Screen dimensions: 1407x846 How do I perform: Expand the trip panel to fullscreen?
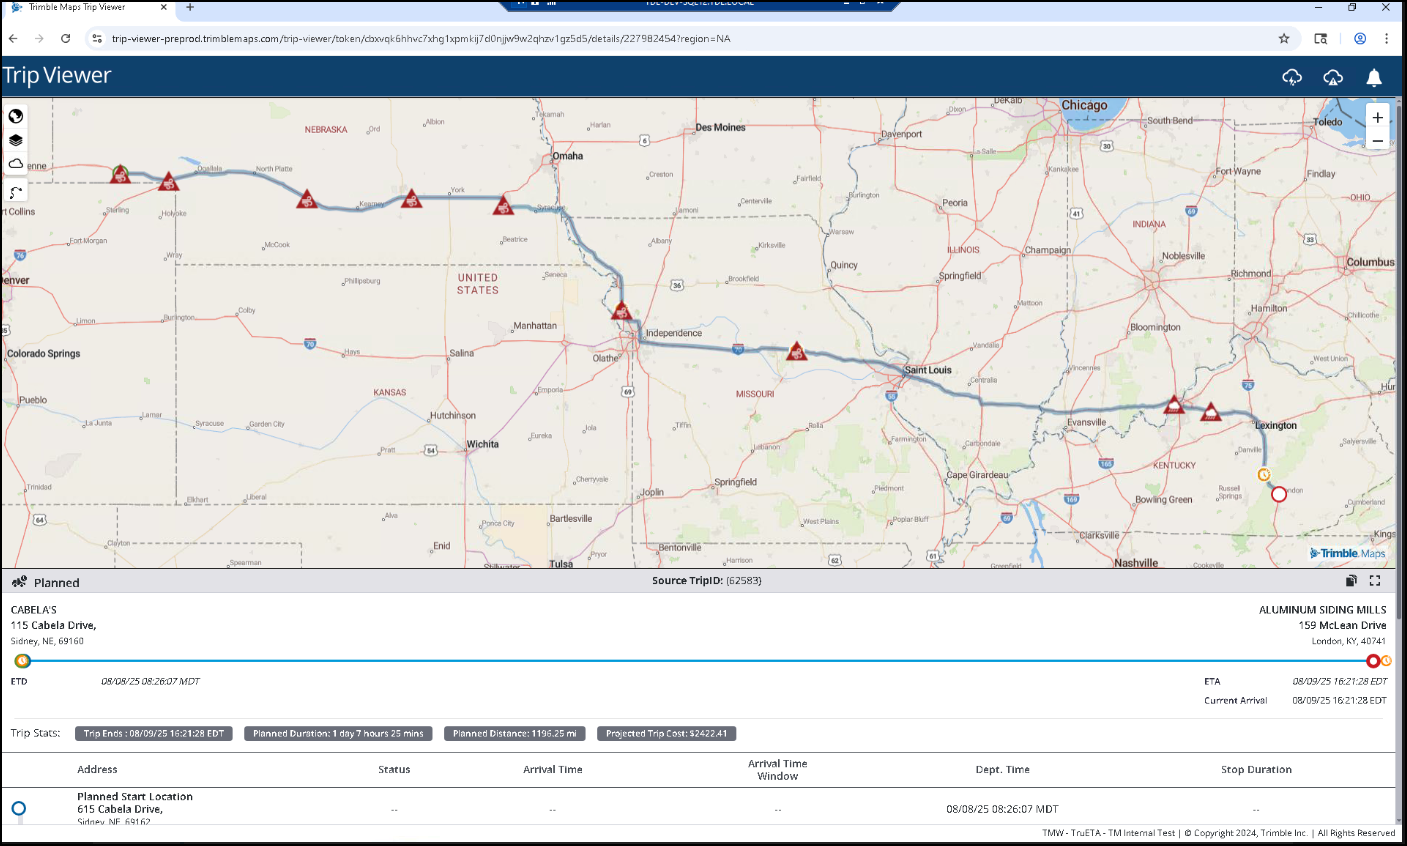1375,581
